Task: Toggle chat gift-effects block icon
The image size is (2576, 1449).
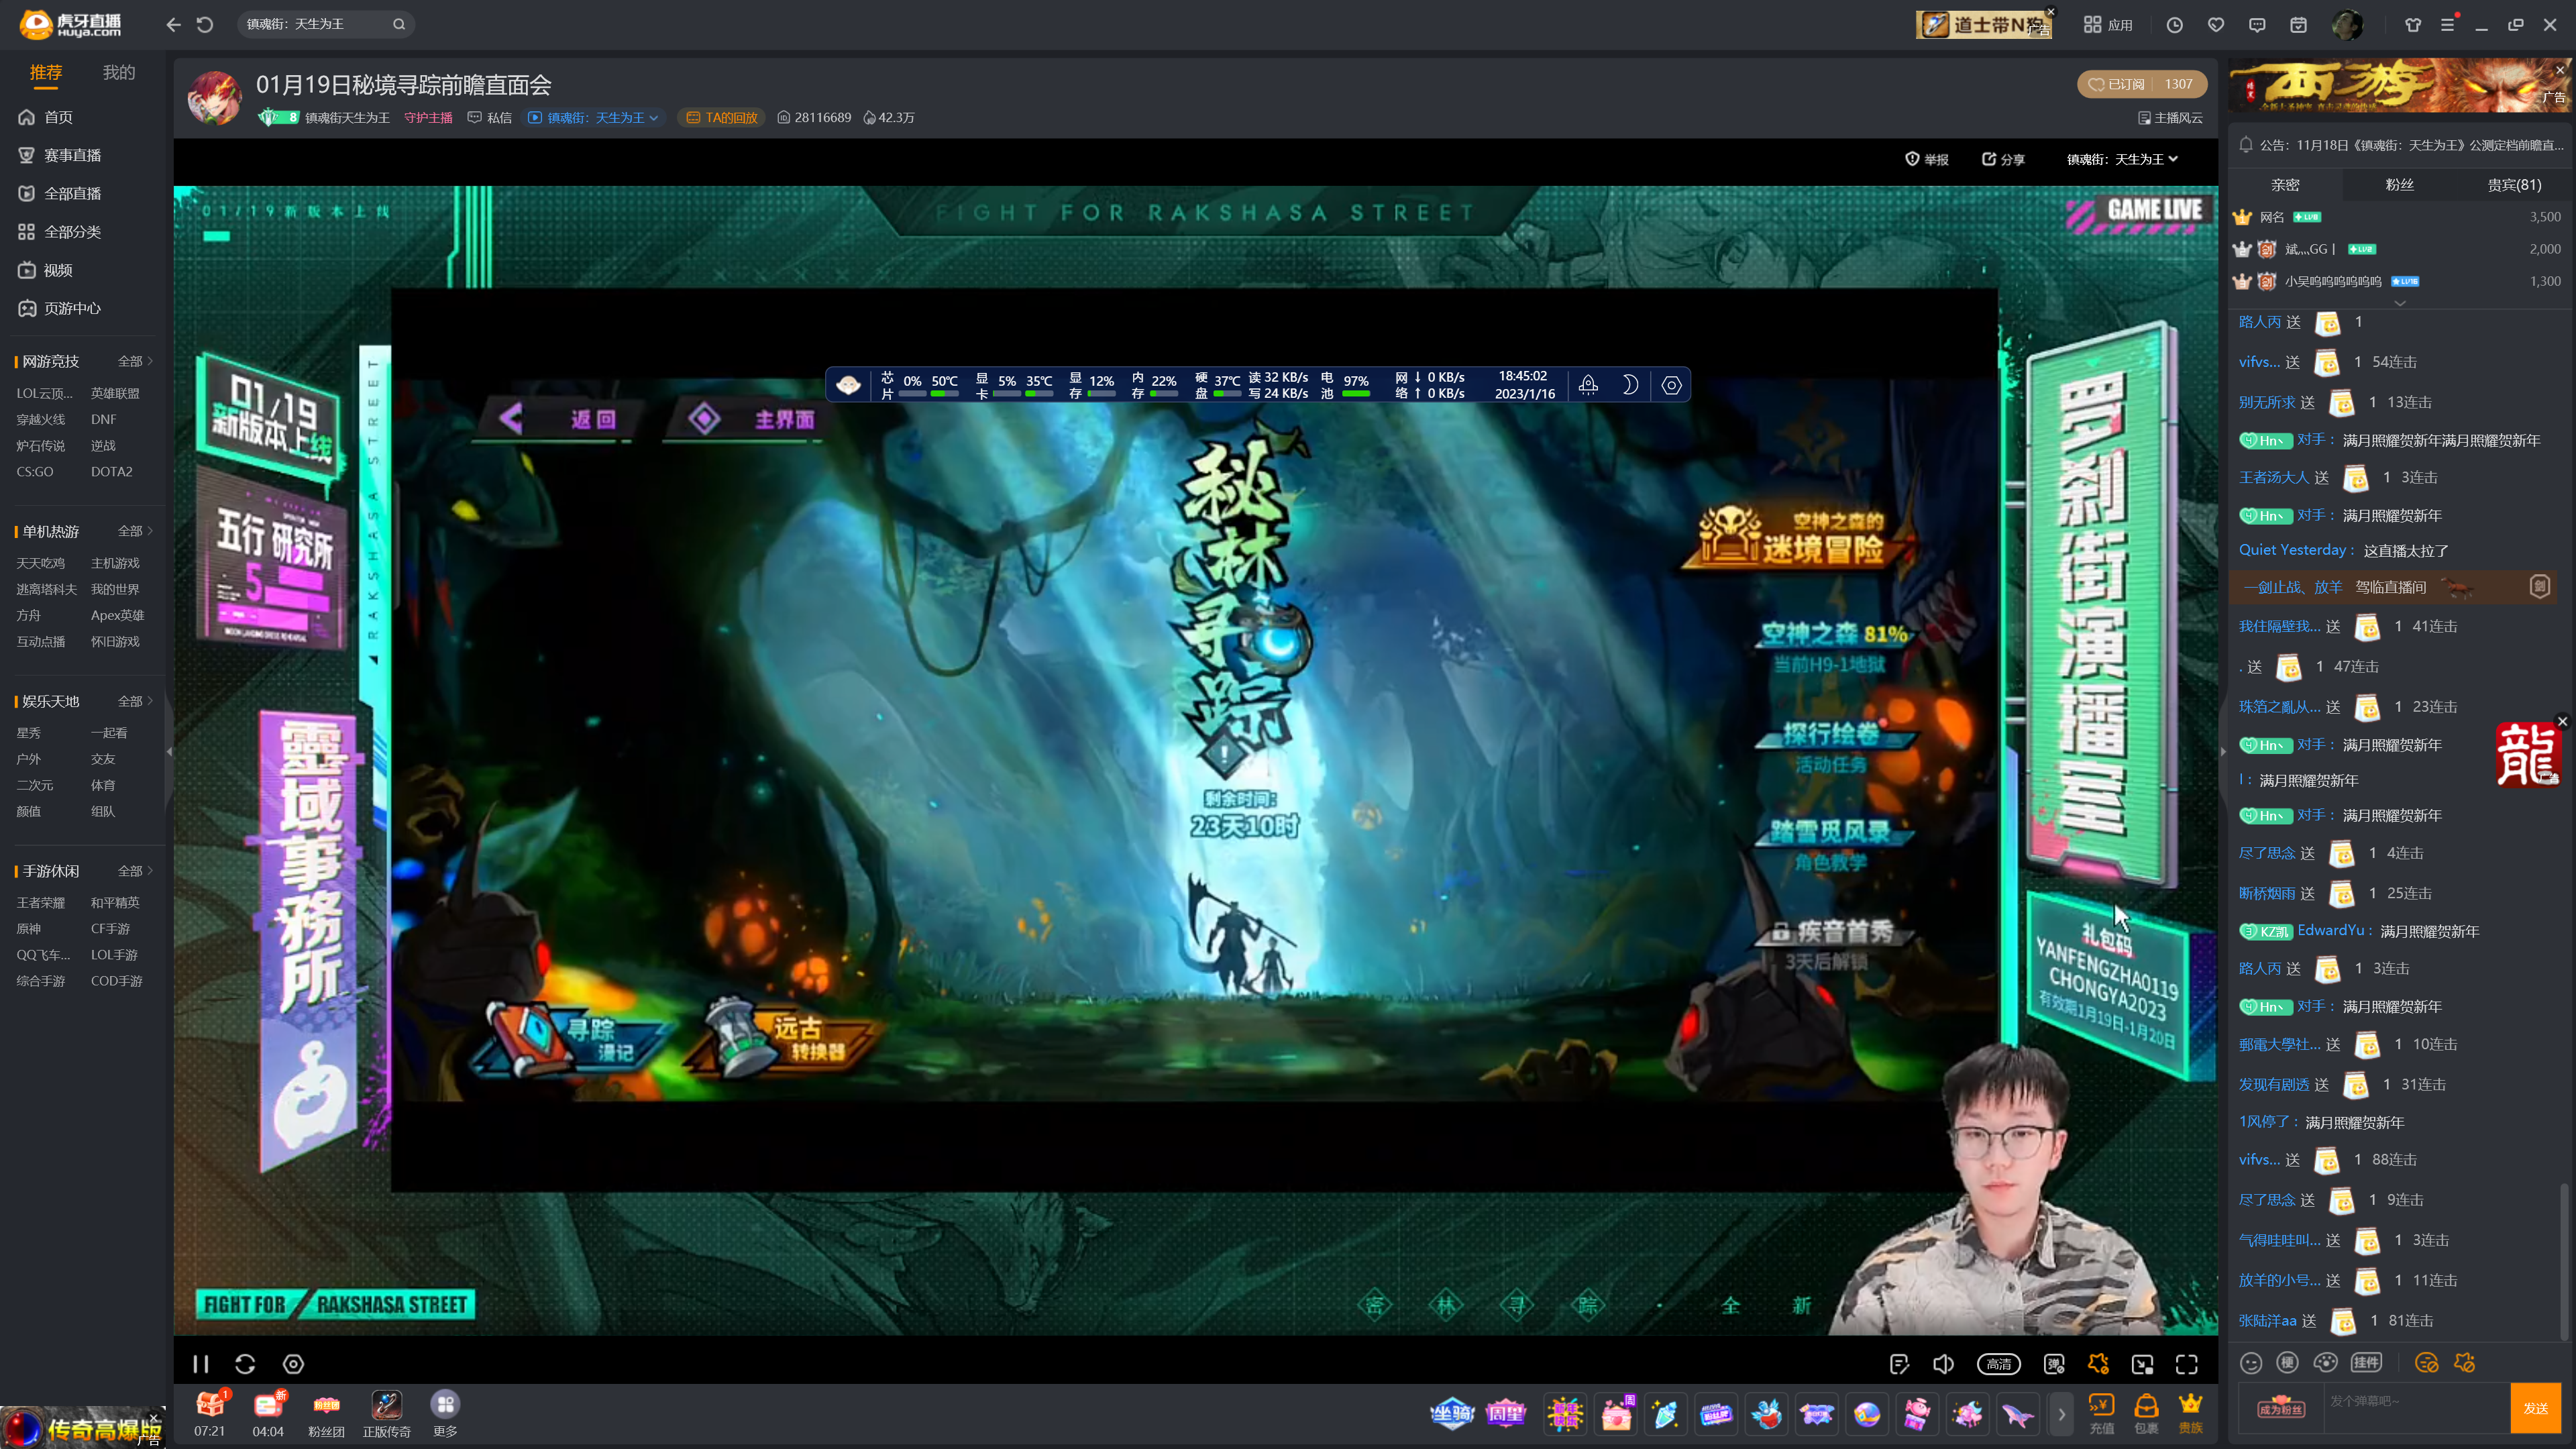Action: click(2465, 1363)
